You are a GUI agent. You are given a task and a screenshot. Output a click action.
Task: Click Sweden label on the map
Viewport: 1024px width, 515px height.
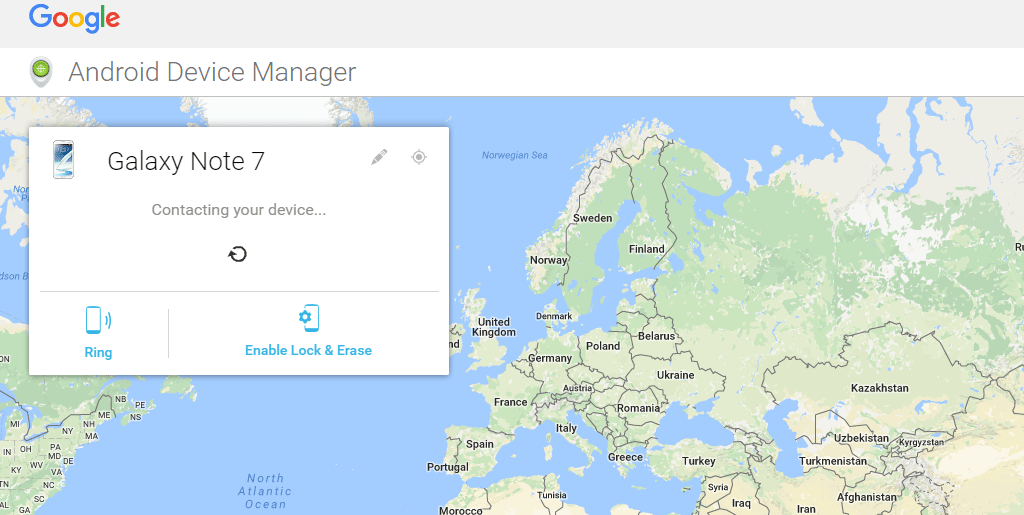[x=593, y=218]
